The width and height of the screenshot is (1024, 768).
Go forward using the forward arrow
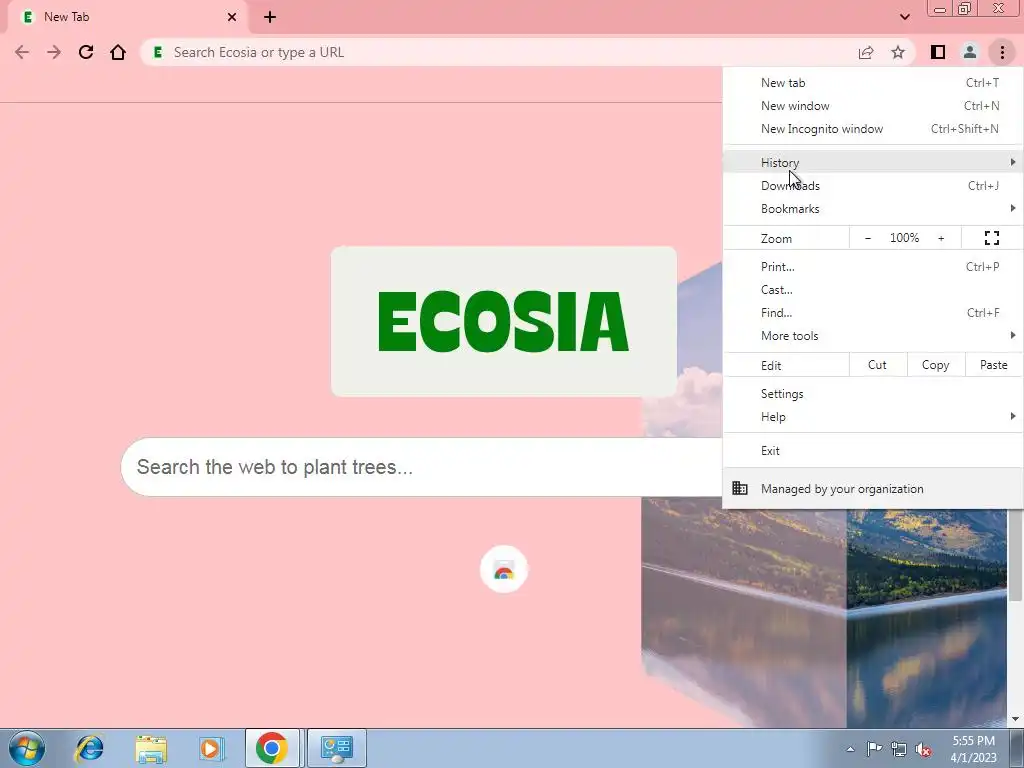(x=54, y=52)
